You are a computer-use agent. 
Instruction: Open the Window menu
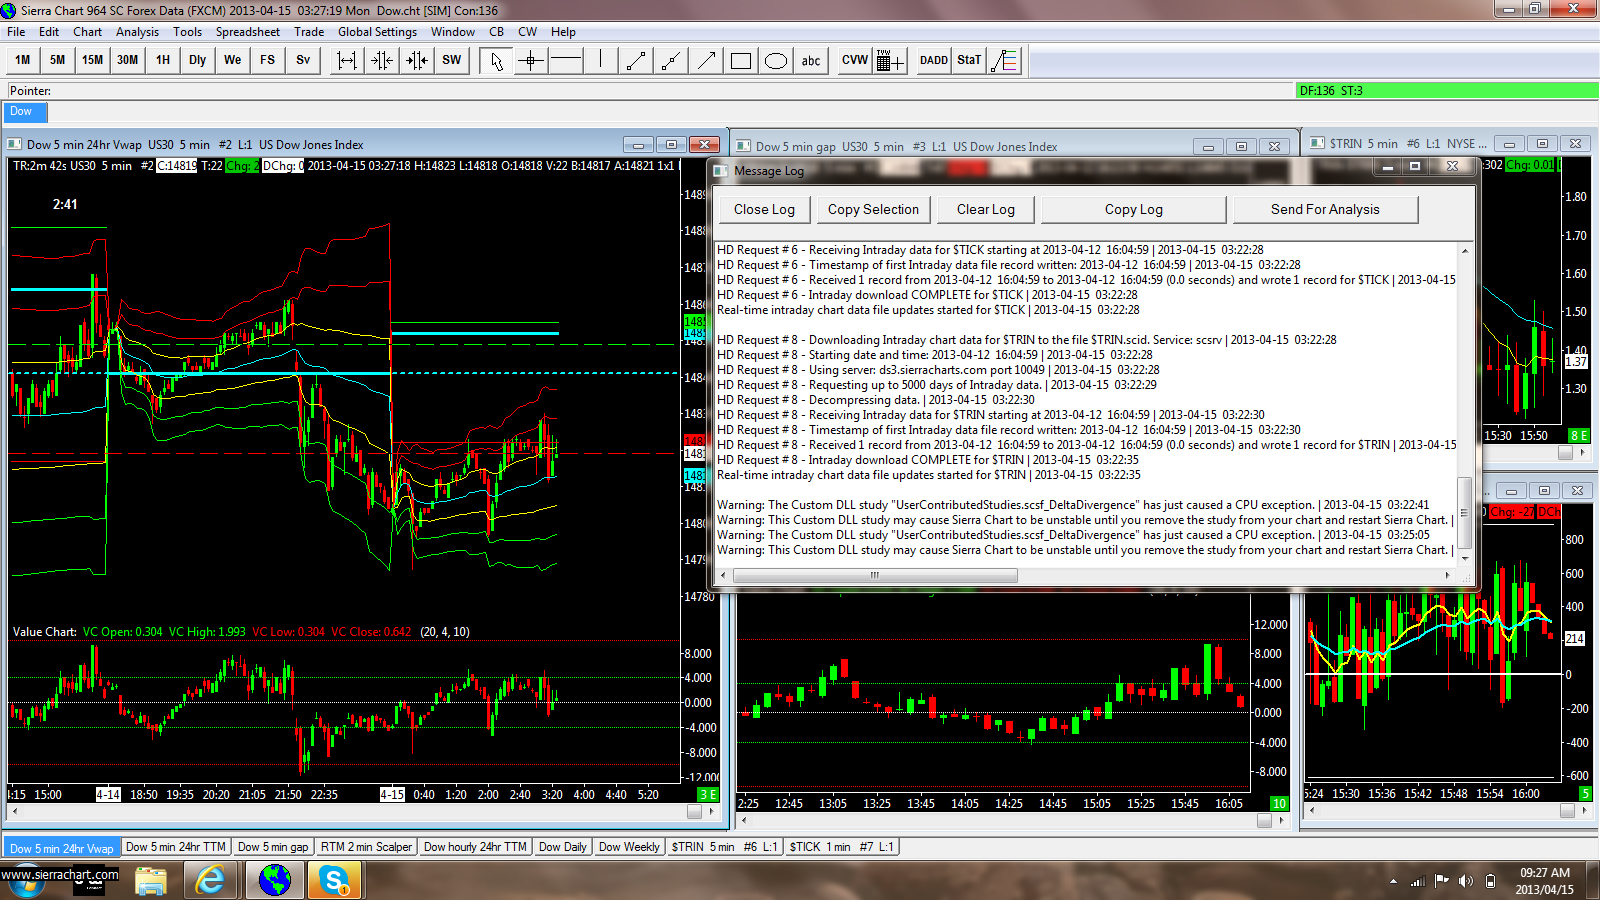pos(453,32)
